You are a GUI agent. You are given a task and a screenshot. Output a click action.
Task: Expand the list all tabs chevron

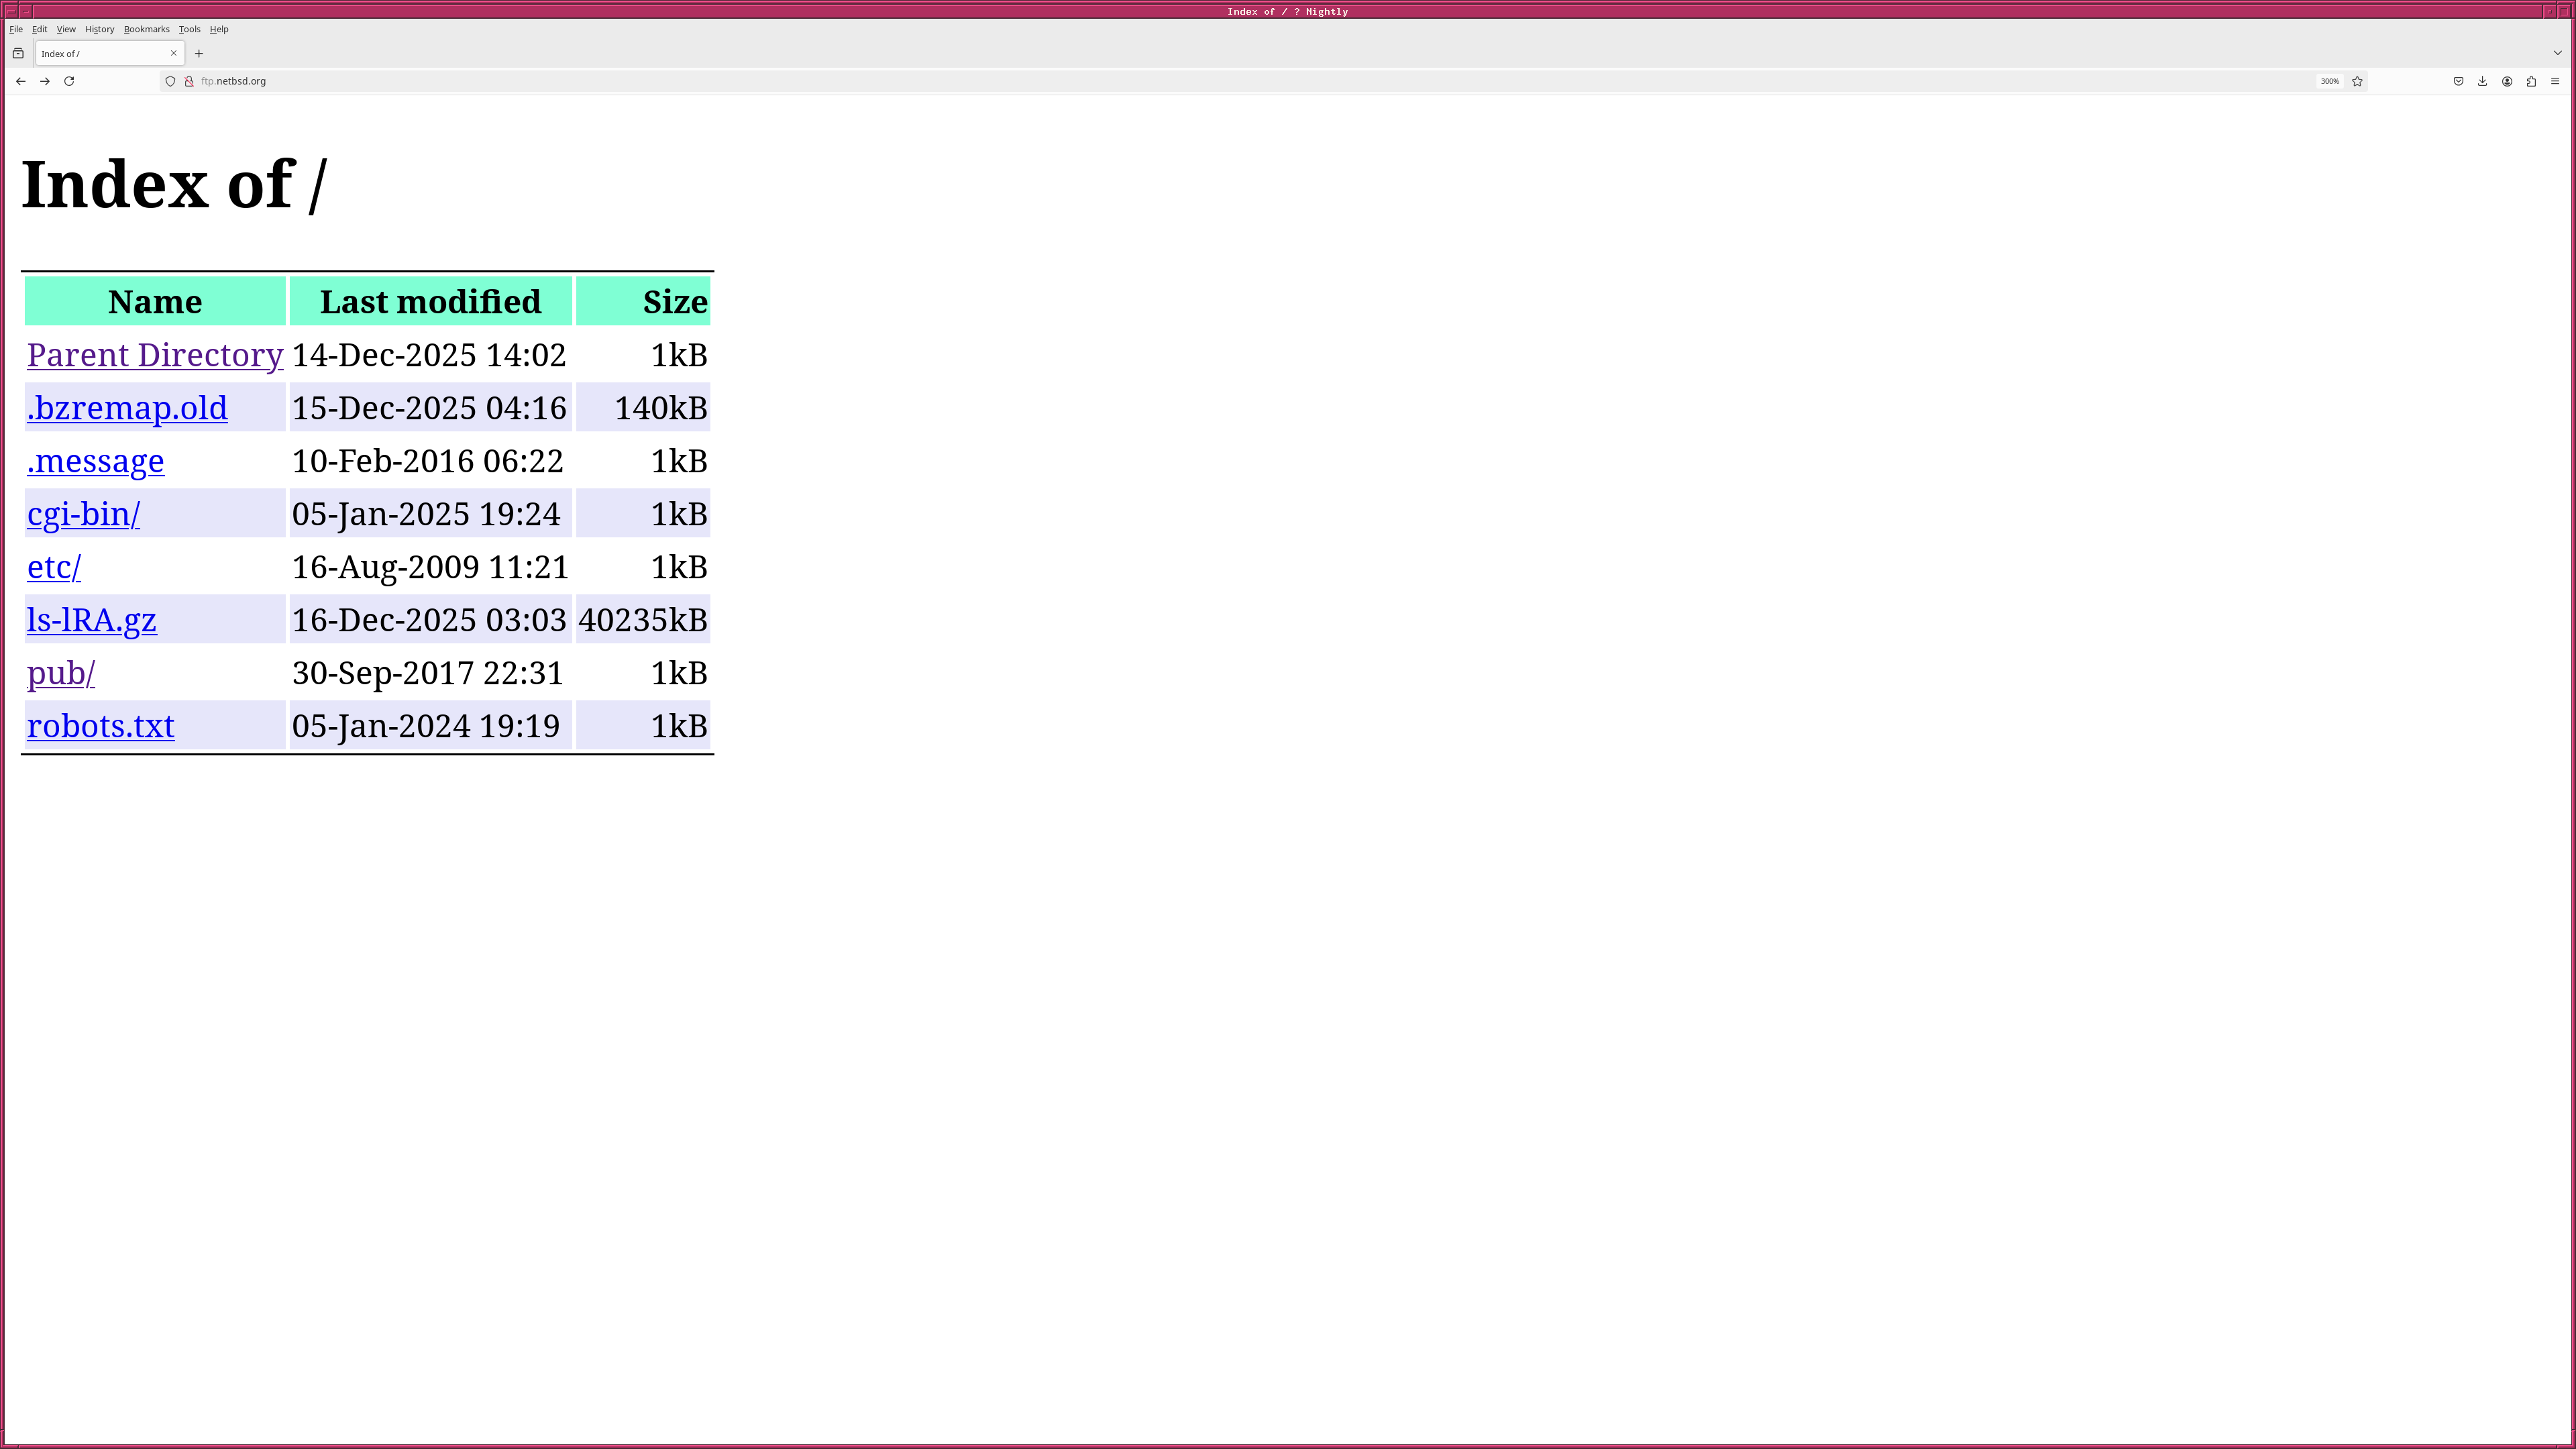[2557, 53]
